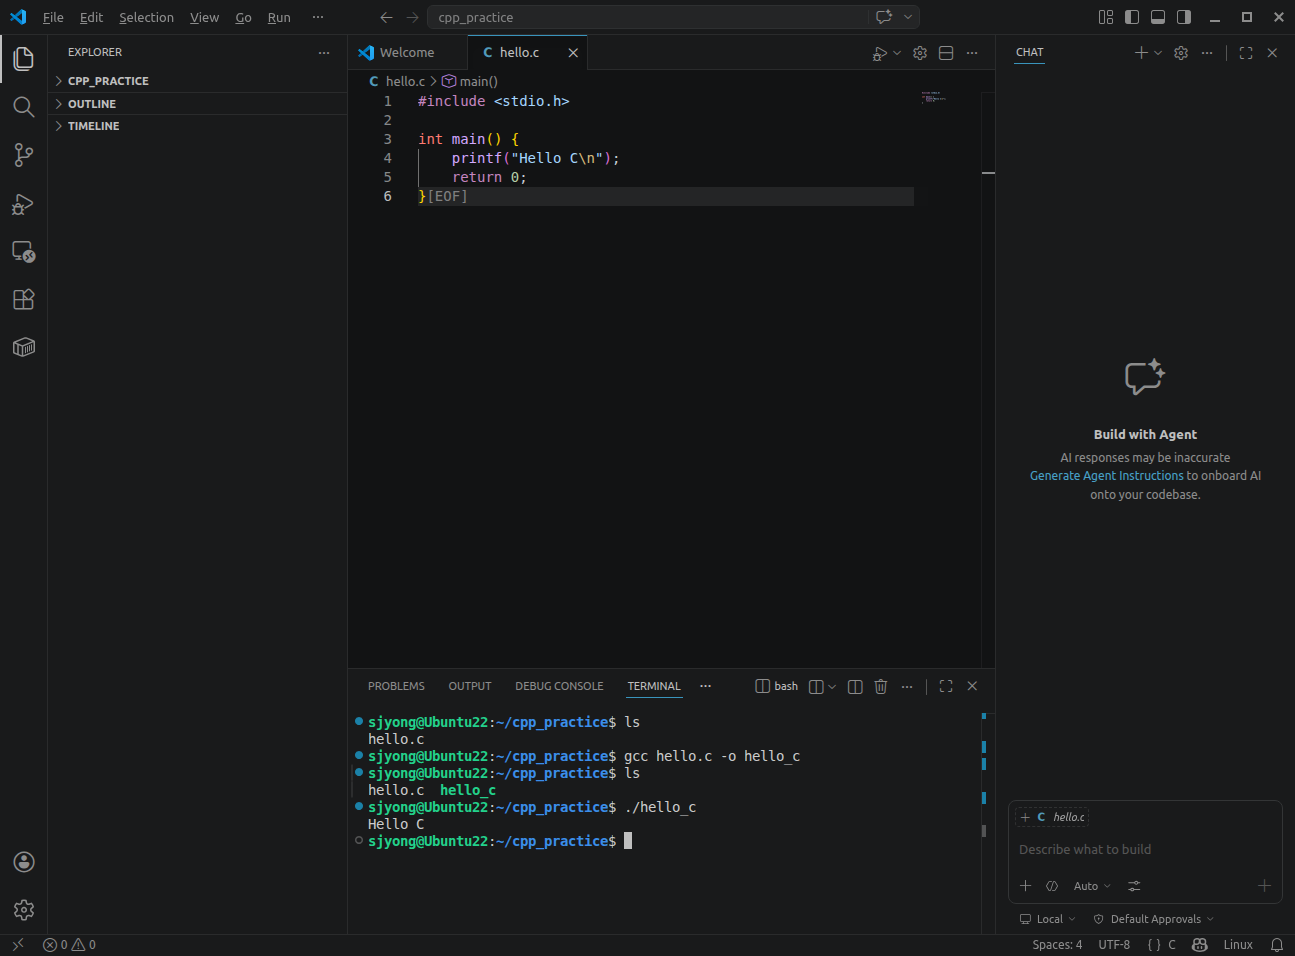
Task: Switch to the PROBLEMS panel tab
Action: (396, 686)
